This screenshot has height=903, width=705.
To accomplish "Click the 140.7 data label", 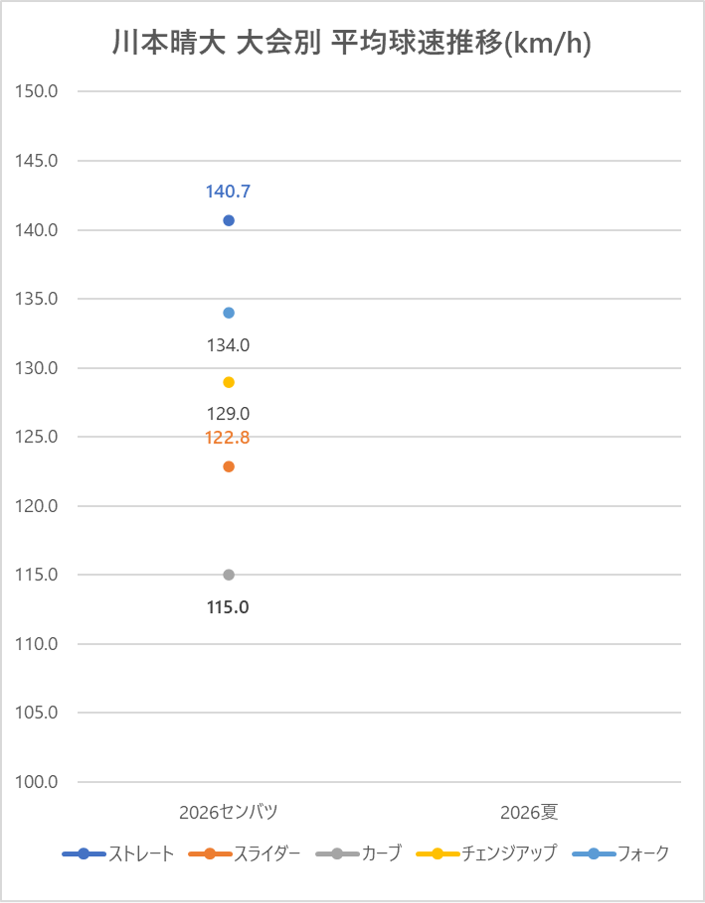I will pos(228,191).
